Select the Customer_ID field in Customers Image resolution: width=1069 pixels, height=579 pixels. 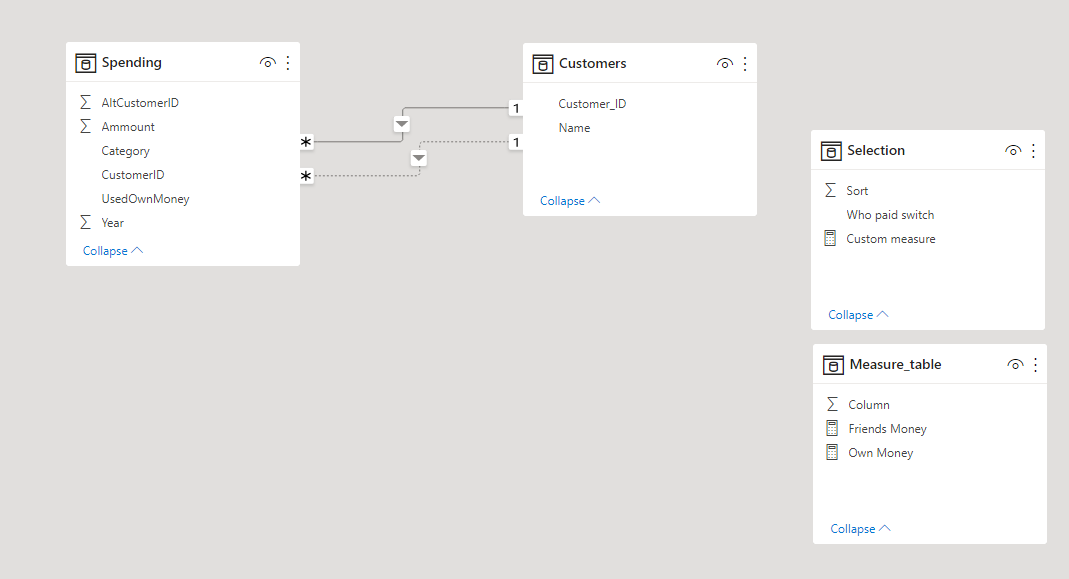(x=592, y=104)
